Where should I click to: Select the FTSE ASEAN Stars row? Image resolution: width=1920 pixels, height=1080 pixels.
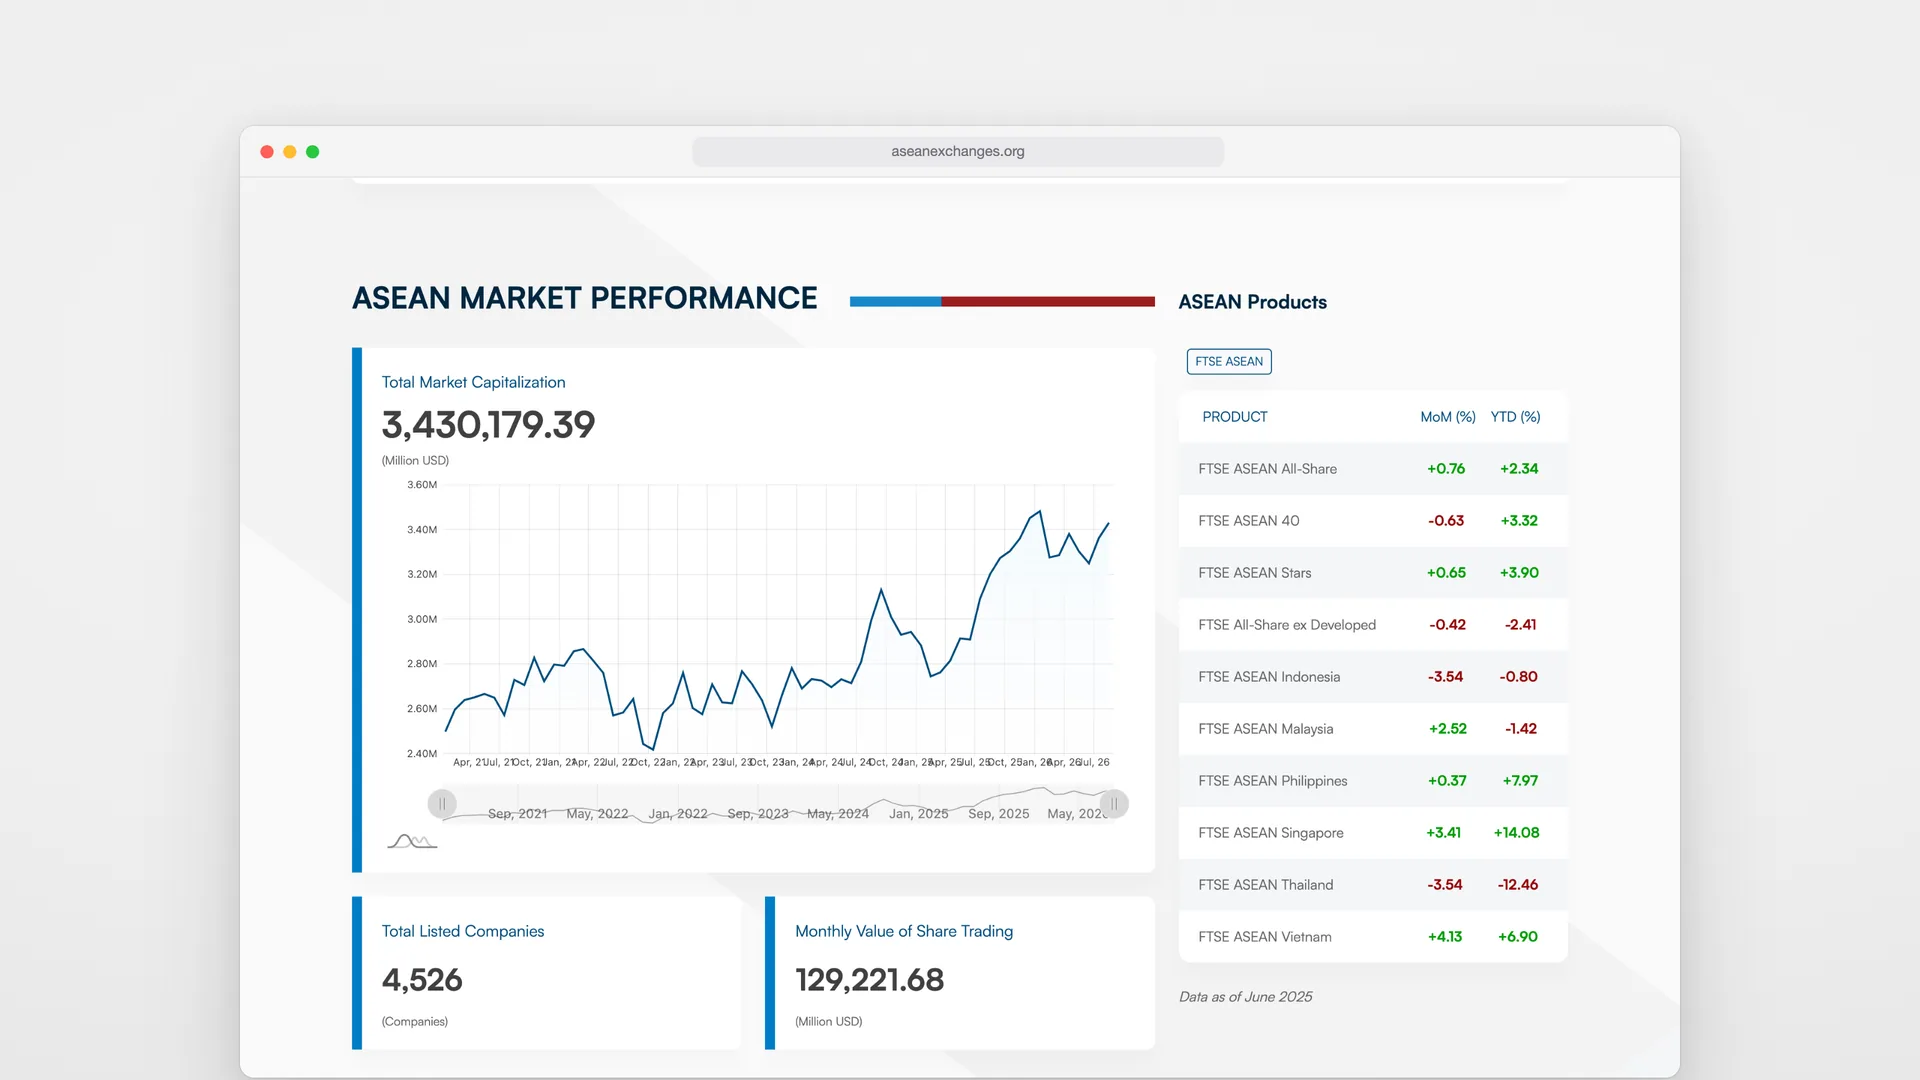coord(1373,573)
